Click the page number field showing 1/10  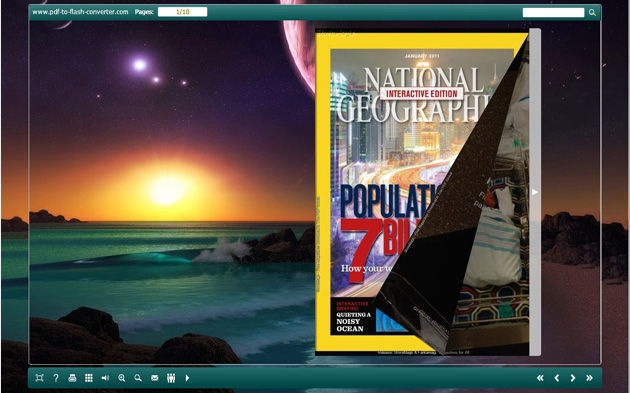point(182,12)
